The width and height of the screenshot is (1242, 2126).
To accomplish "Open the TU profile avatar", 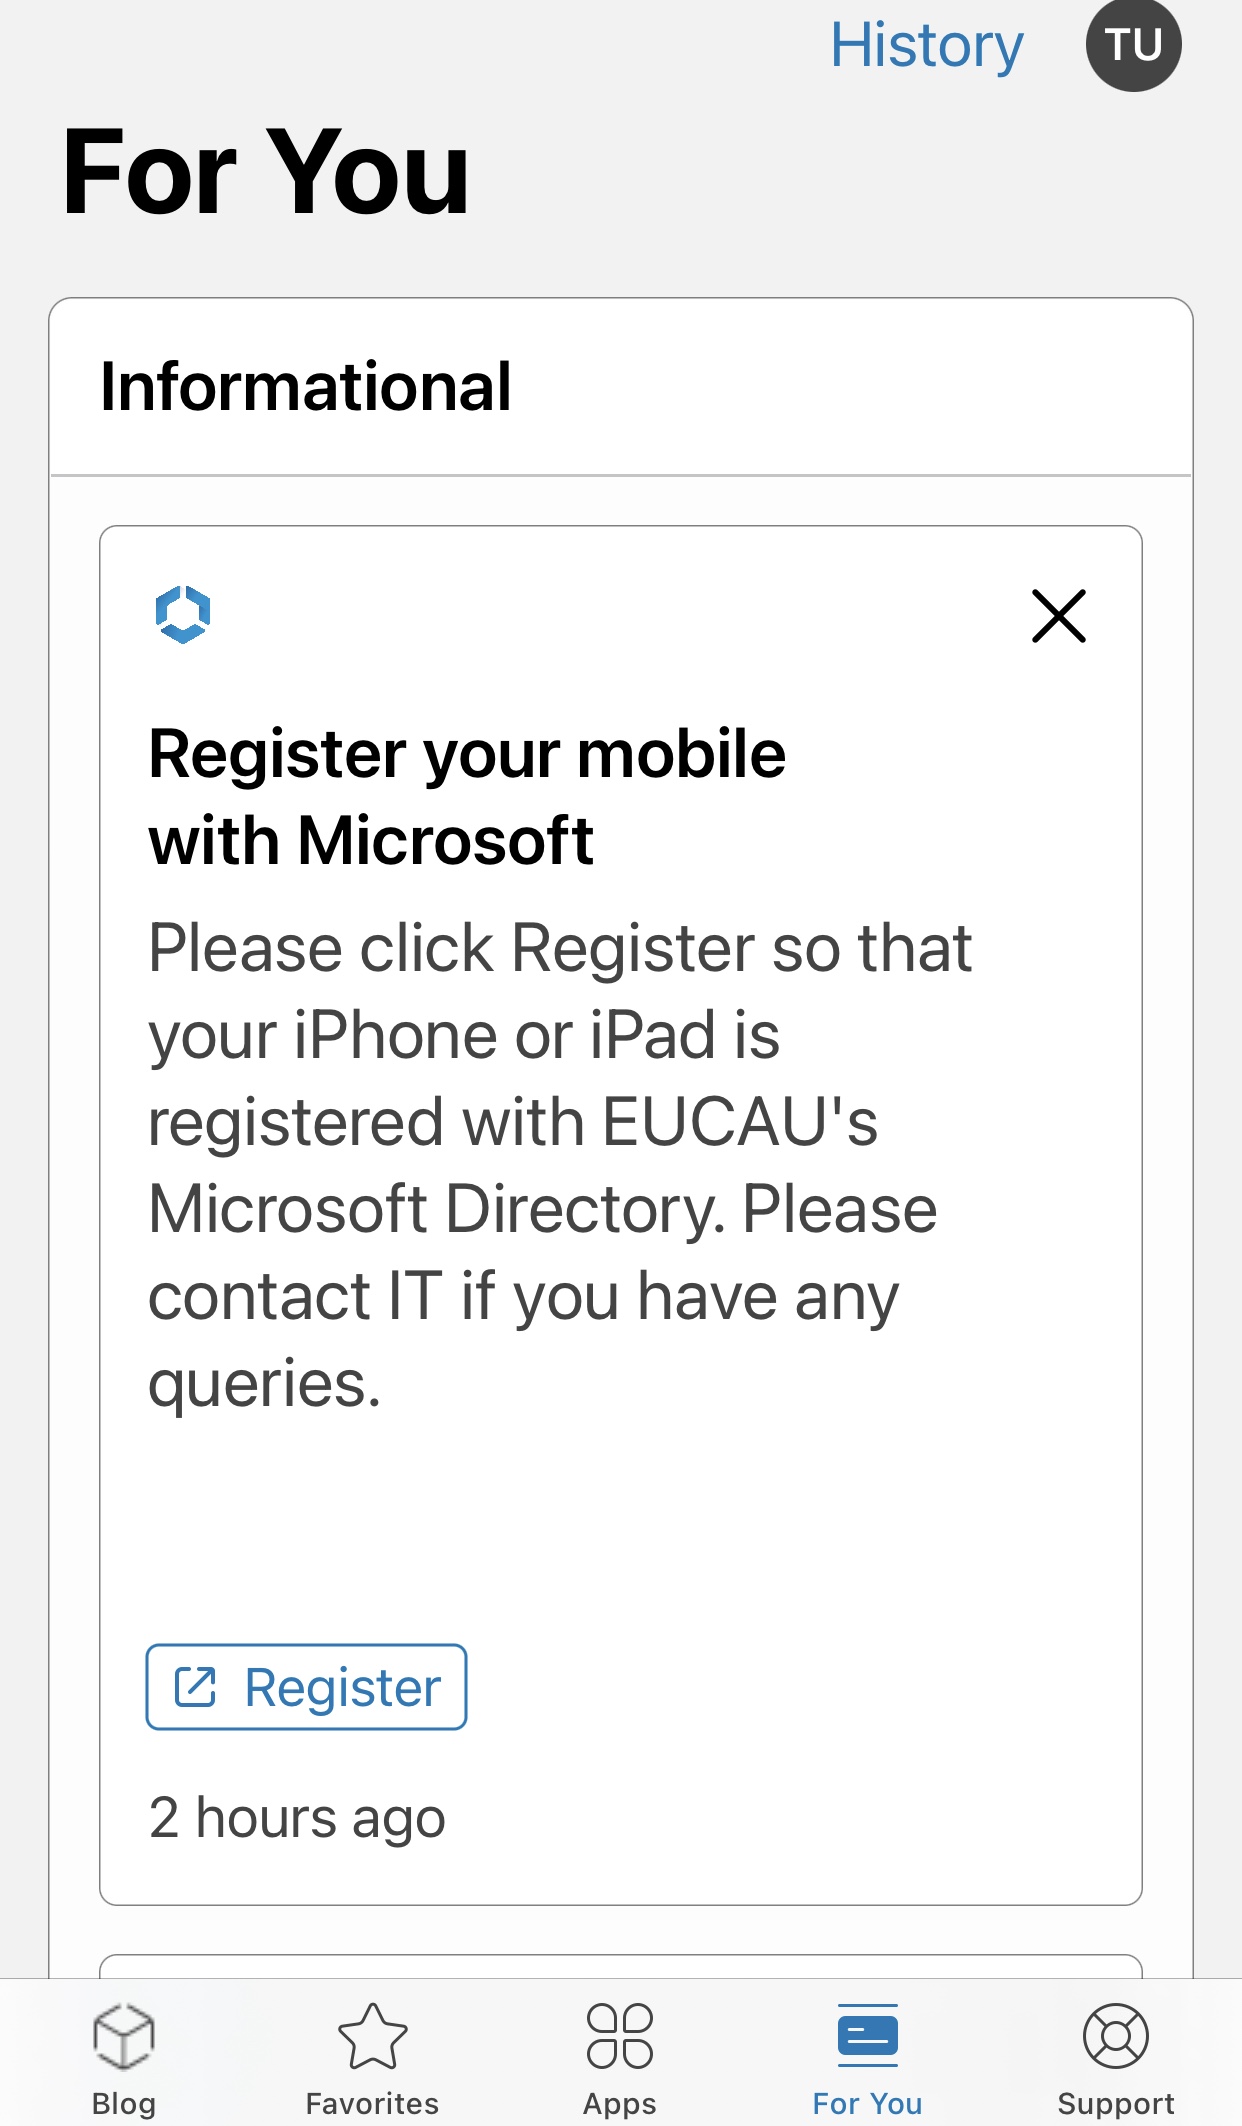I will [x=1133, y=45].
